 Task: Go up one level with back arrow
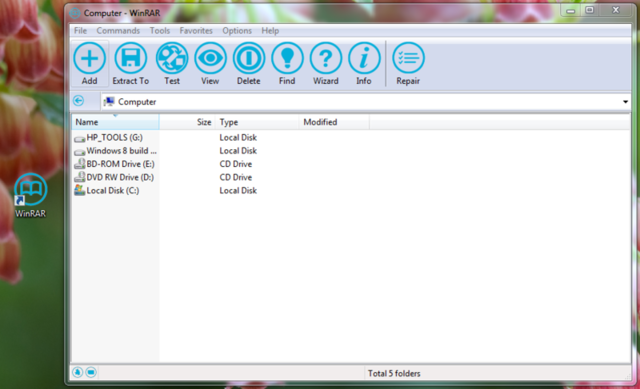pyautogui.click(x=78, y=101)
